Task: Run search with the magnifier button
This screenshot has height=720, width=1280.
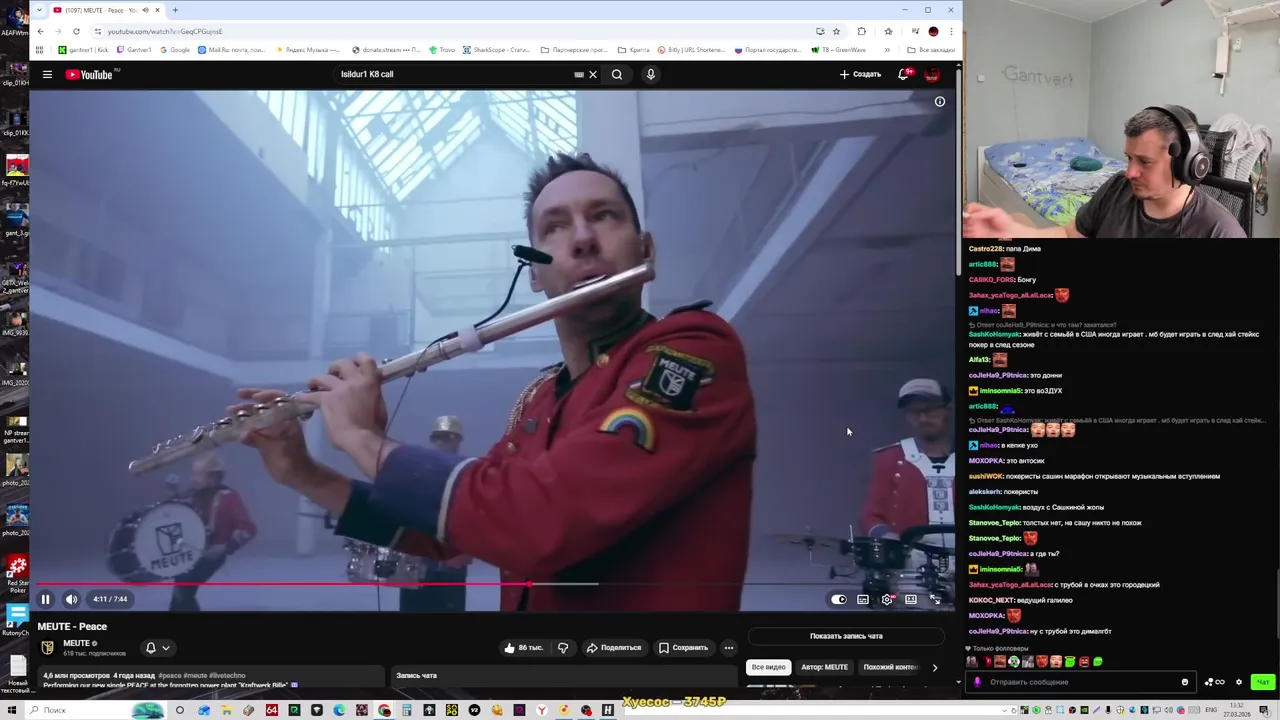Action: pos(617,74)
